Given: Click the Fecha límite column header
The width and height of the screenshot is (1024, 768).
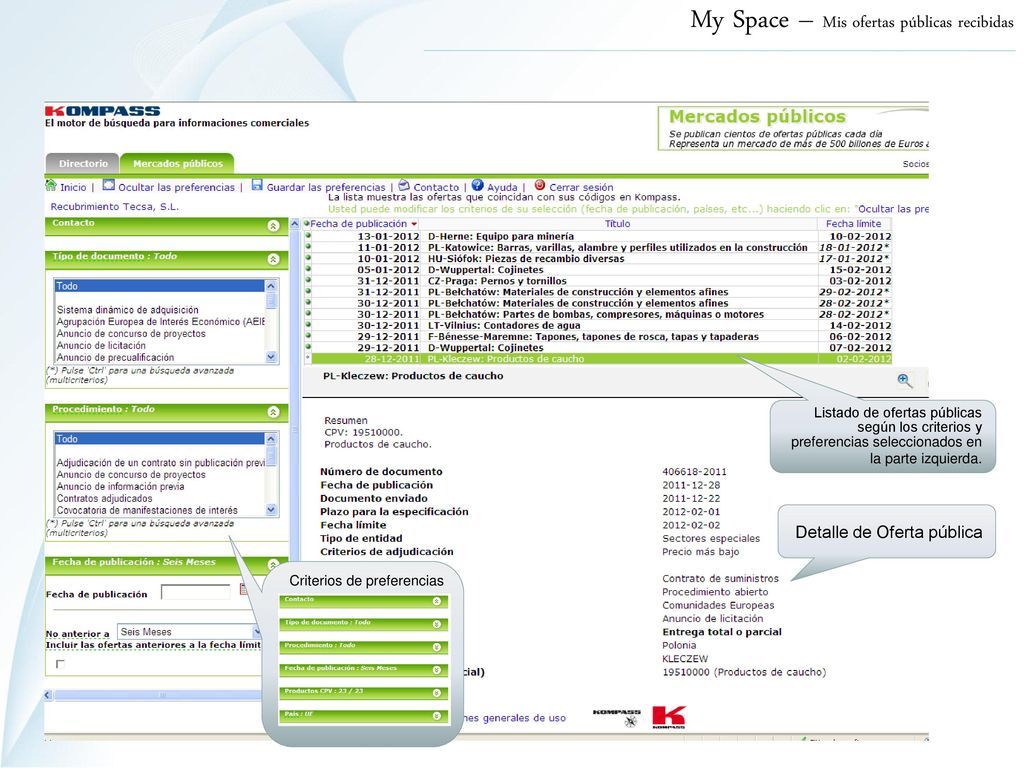Looking at the screenshot, I should click(854, 223).
